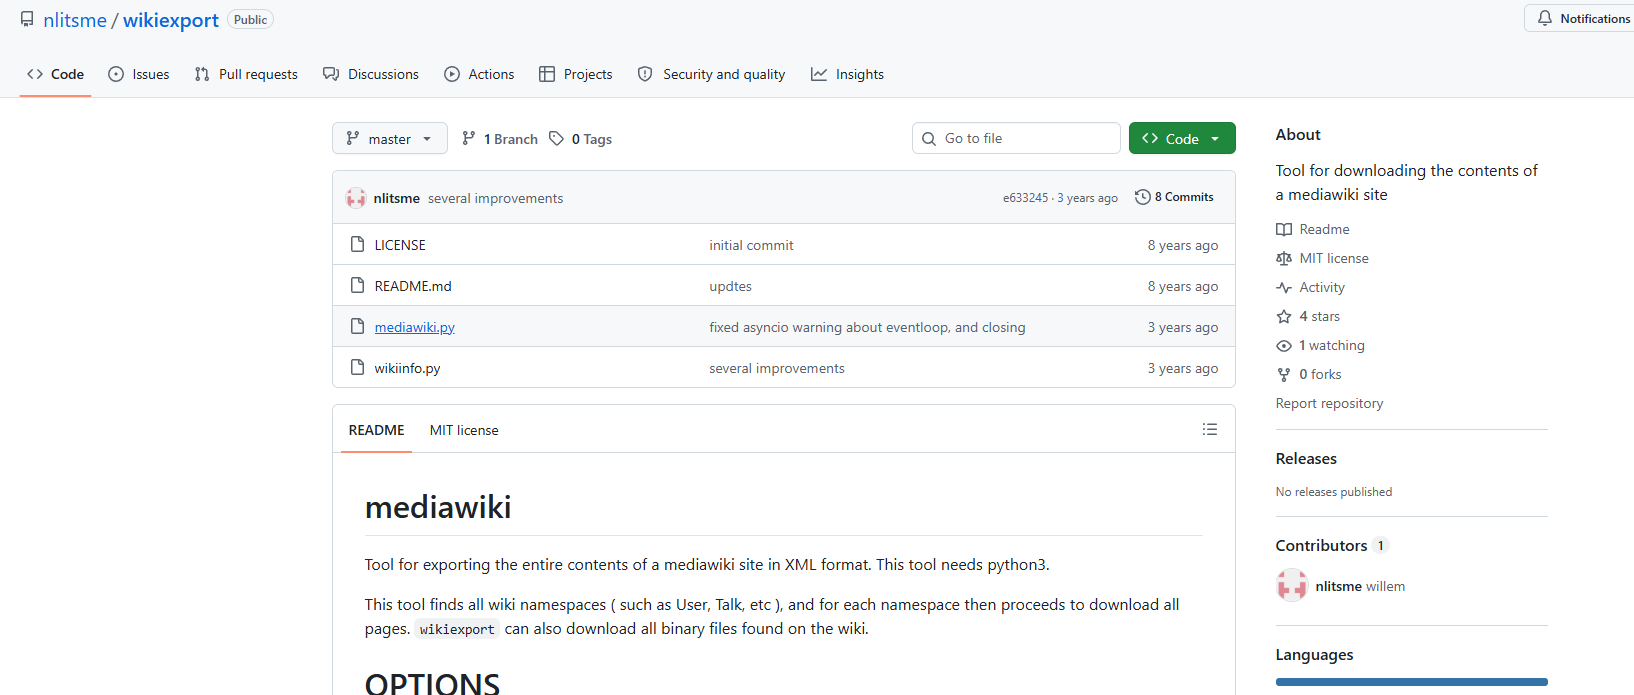This screenshot has height=695, width=1634.
Task: Click the scales icon beside MIT license
Action: (1284, 258)
